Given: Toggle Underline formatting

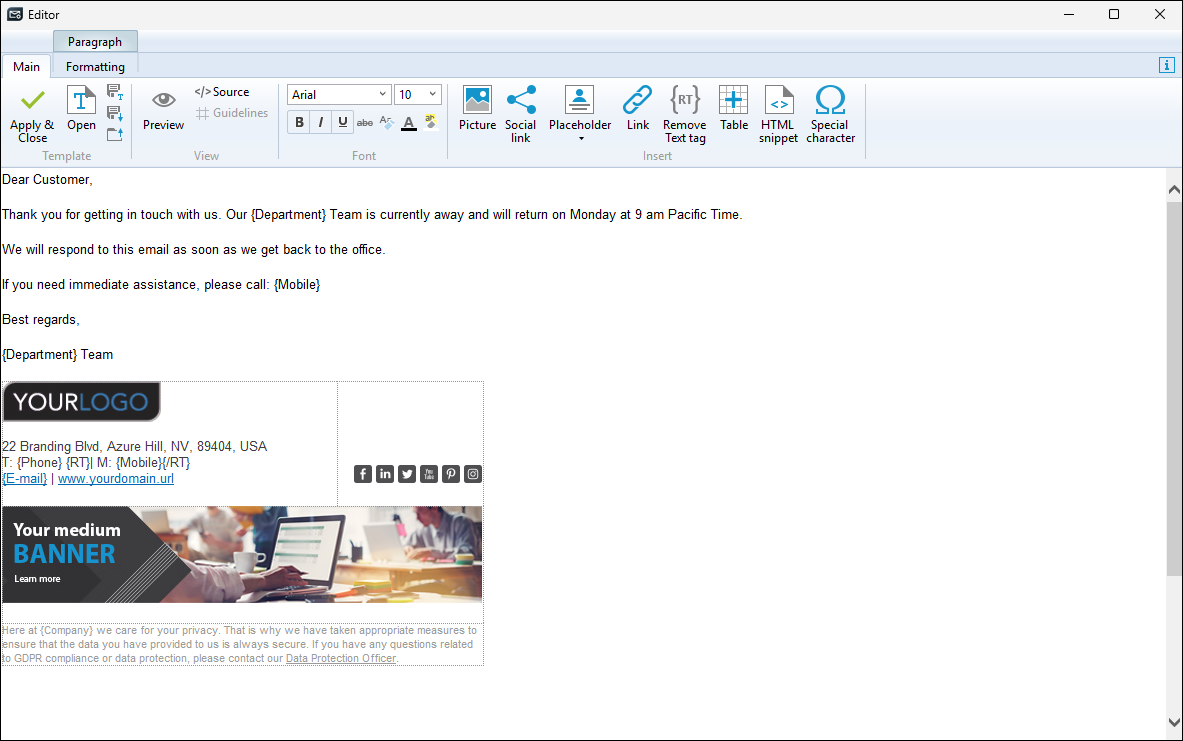Looking at the screenshot, I should (343, 123).
